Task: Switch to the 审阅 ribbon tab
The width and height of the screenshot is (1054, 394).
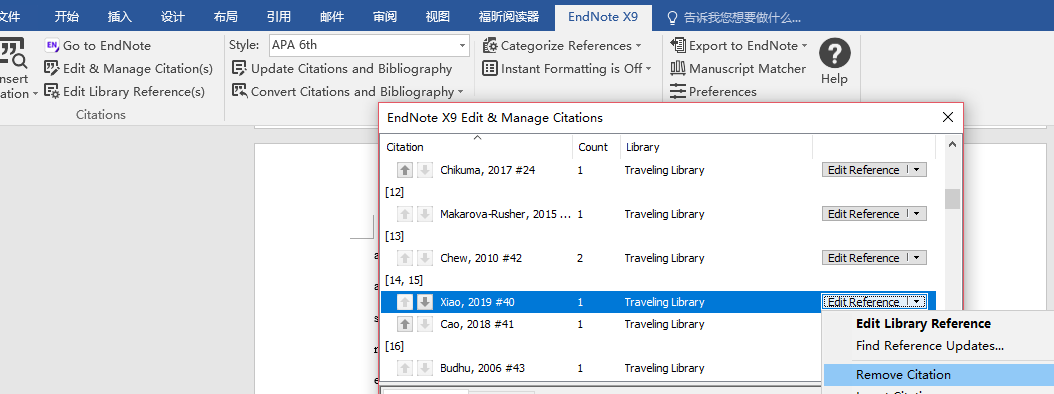Action: tap(385, 17)
